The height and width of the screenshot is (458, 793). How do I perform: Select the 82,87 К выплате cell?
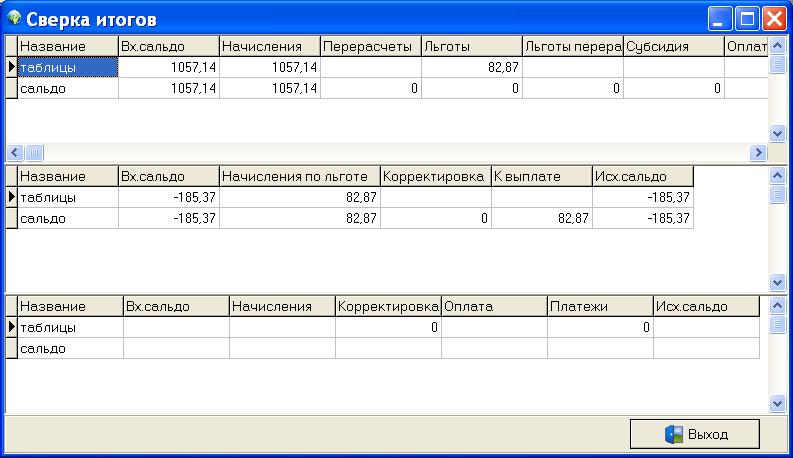541,218
